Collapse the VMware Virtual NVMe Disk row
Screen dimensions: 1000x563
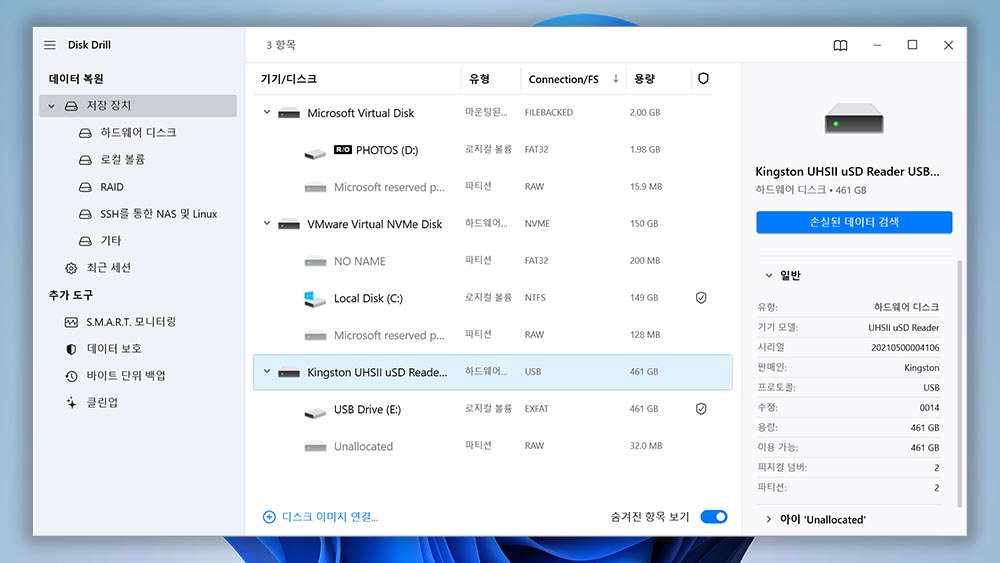(x=267, y=223)
